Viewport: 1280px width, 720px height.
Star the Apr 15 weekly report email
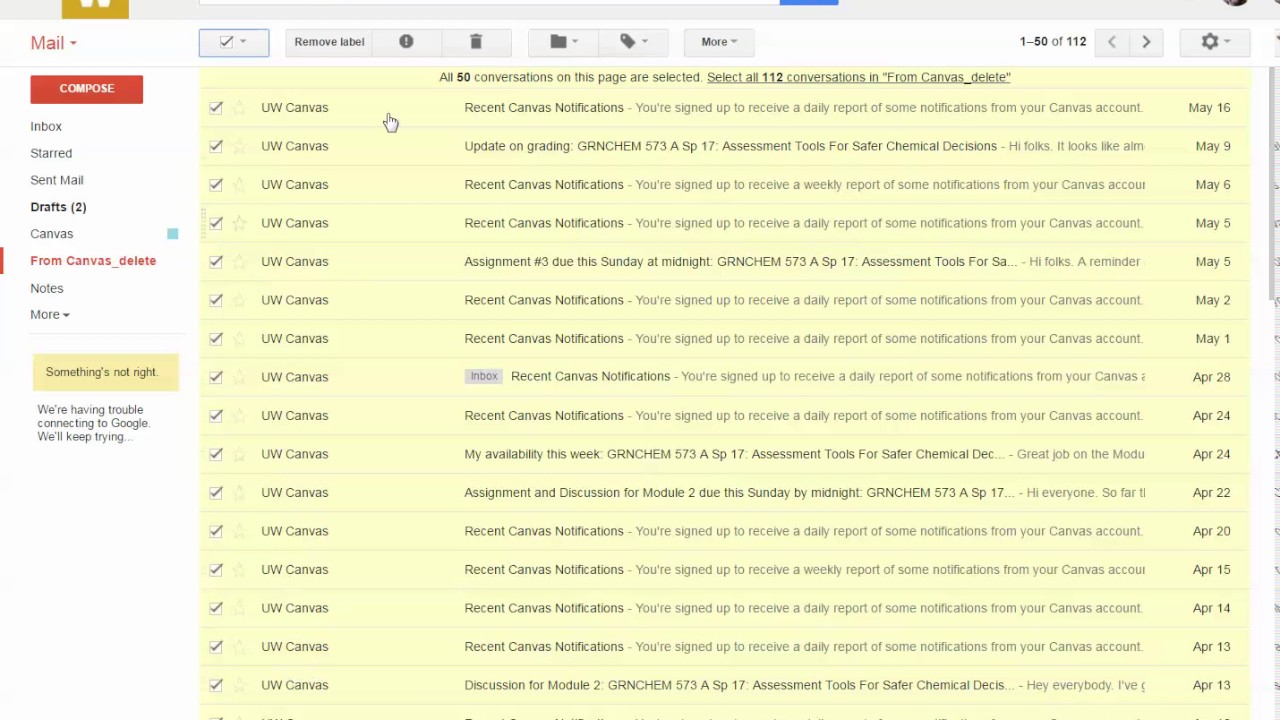click(239, 569)
